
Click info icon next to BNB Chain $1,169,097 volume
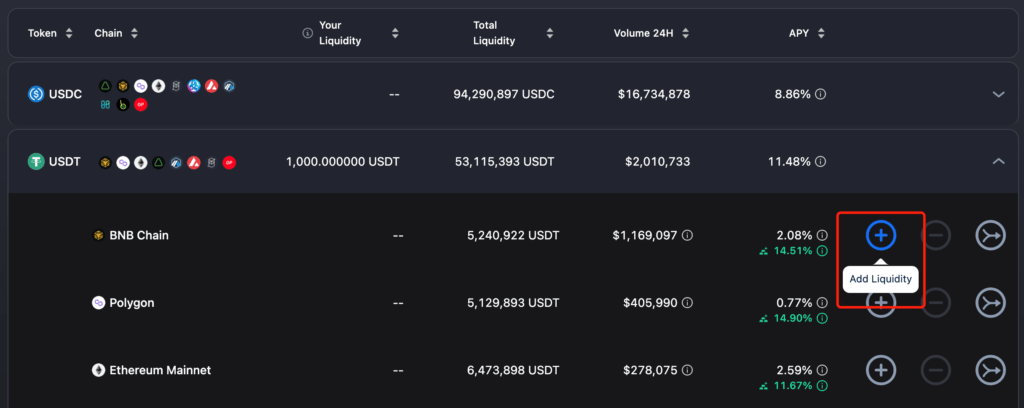pyautogui.click(x=687, y=235)
